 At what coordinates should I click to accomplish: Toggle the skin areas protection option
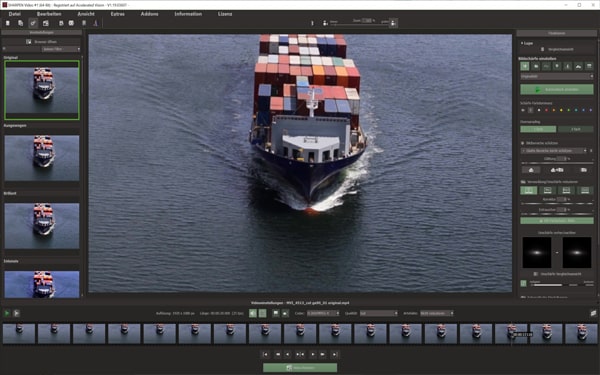click(523, 143)
